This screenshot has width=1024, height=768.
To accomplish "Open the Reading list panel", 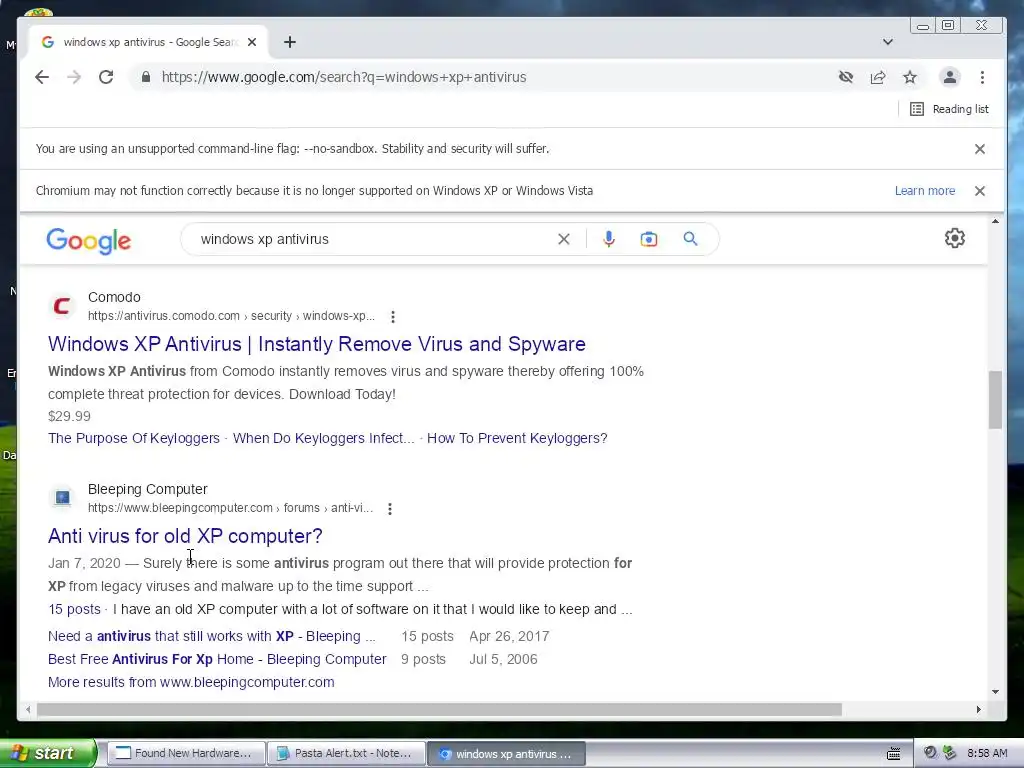I will (950, 109).
